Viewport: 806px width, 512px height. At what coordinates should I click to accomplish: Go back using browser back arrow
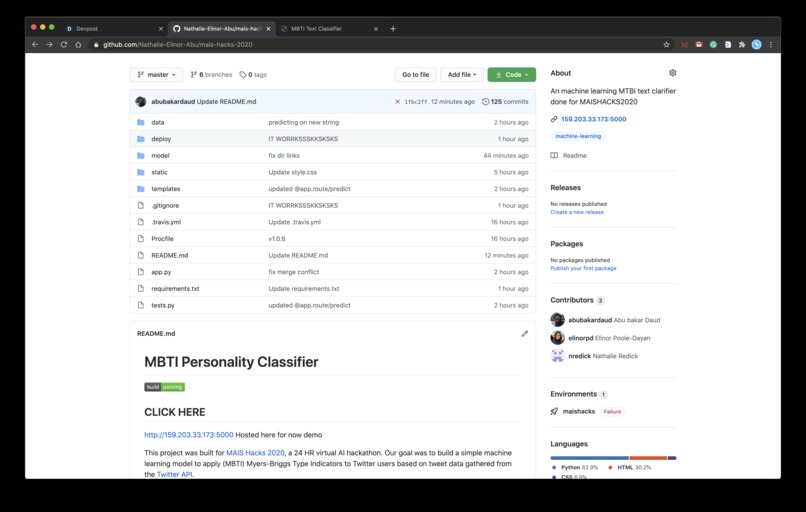pyautogui.click(x=35, y=45)
